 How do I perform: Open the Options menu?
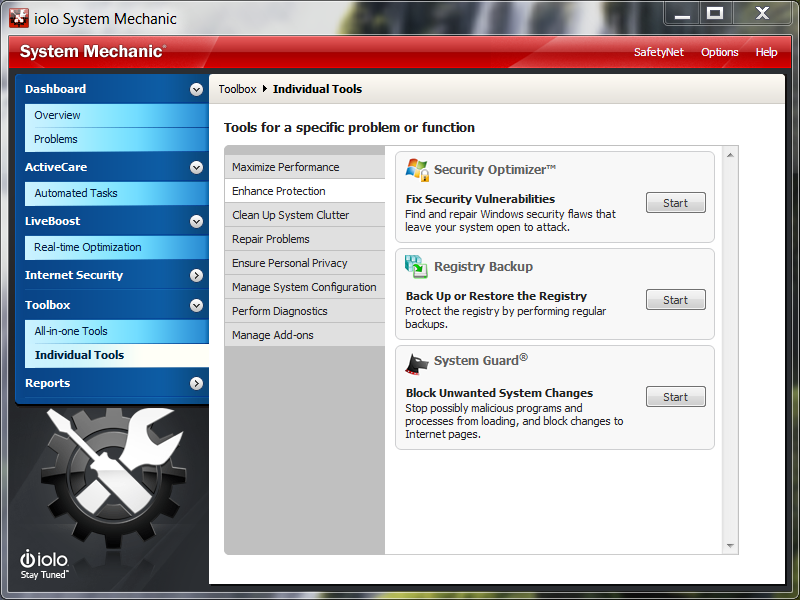click(719, 52)
